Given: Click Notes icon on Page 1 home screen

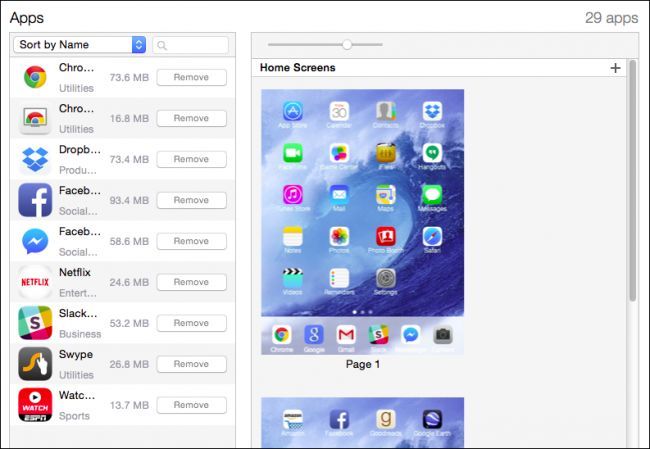Looking at the screenshot, I should tap(293, 236).
